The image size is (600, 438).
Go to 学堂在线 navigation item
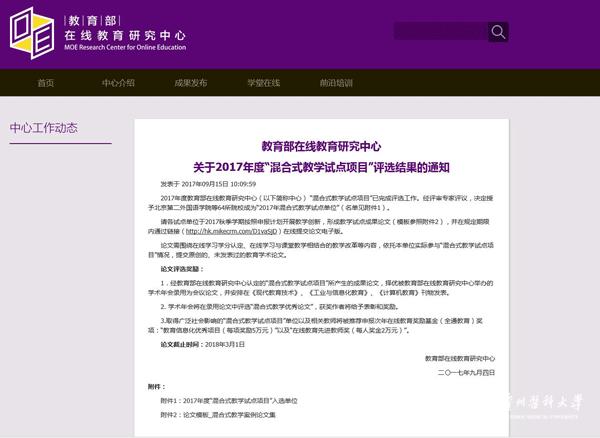[x=264, y=83]
